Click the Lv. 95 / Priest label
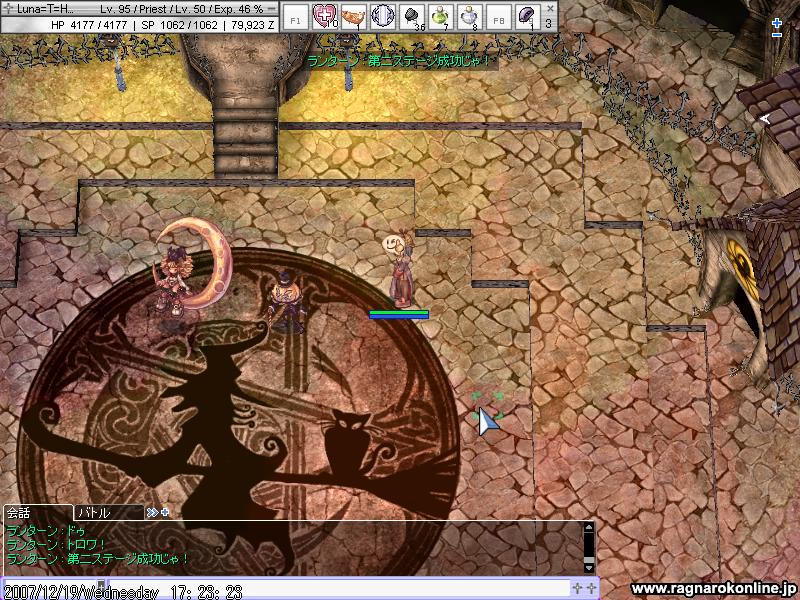 pyautogui.click(x=133, y=9)
